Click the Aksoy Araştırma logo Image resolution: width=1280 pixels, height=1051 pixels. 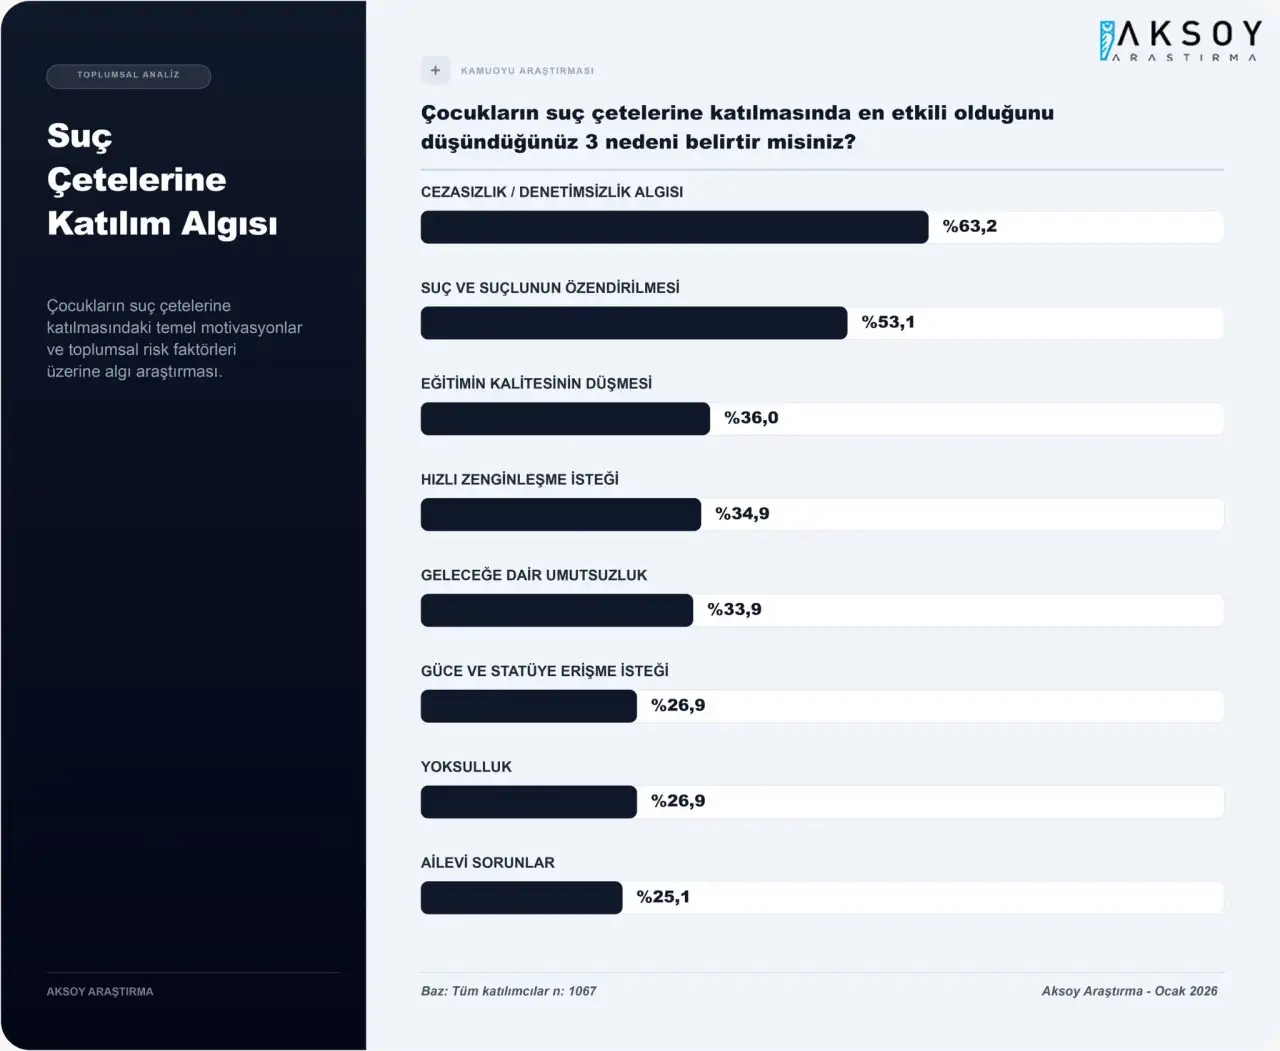pyautogui.click(x=1179, y=41)
